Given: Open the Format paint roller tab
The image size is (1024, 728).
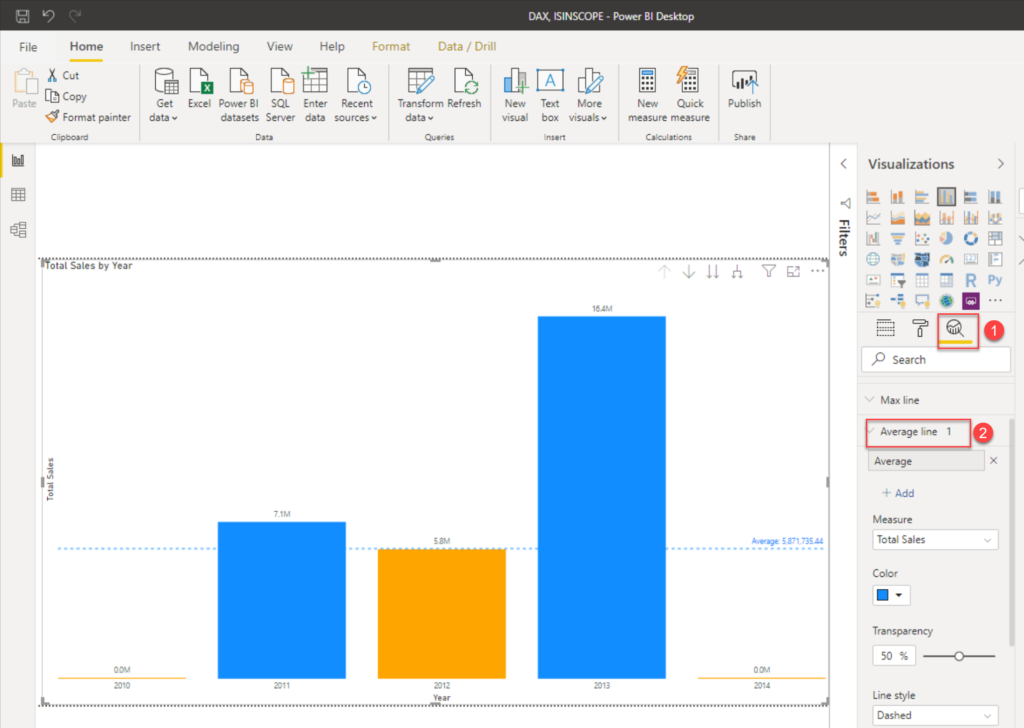Looking at the screenshot, I should click(920, 328).
